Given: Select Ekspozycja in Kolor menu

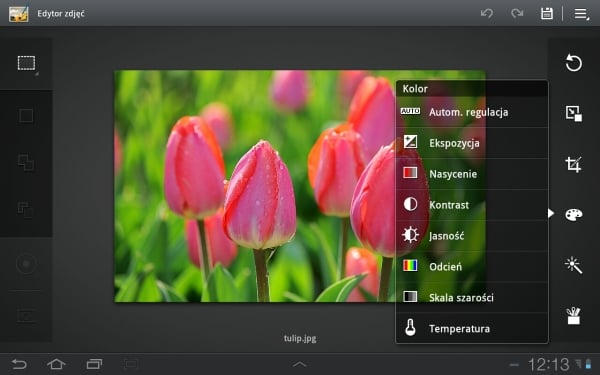Looking at the screenshot, I should [x=472, y=143].
